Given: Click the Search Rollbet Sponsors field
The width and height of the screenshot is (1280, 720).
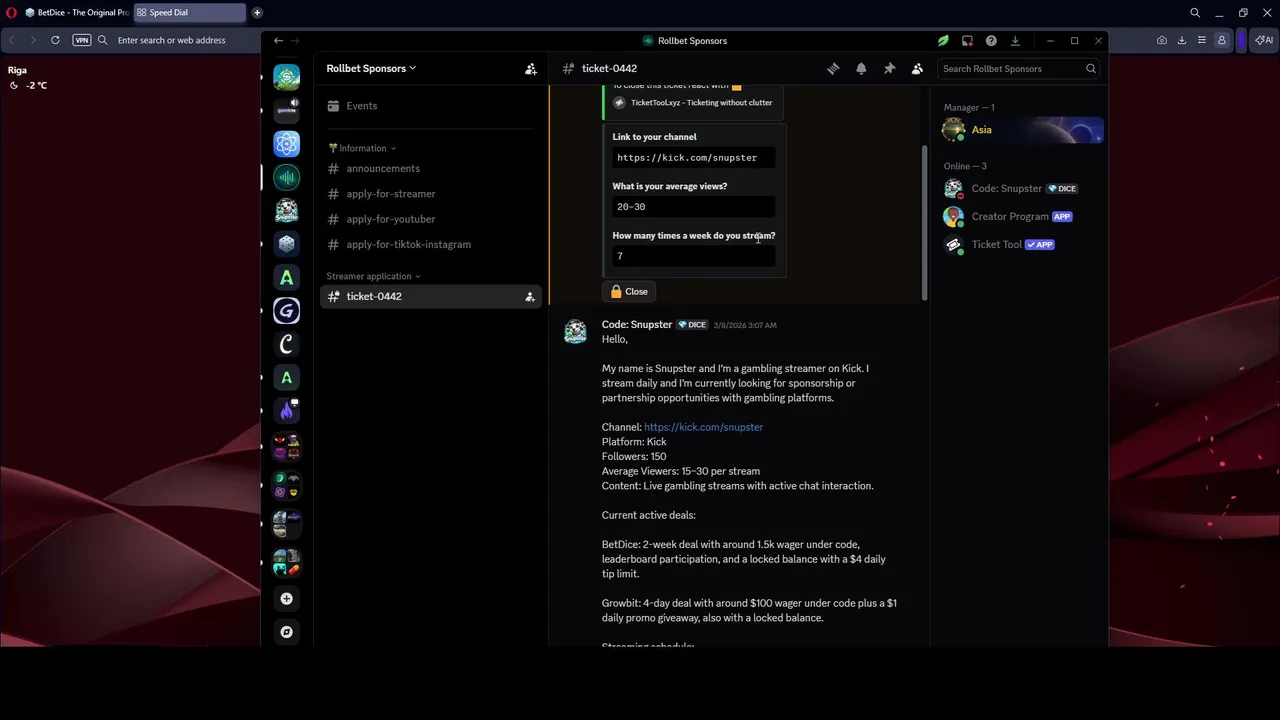Looking at the screenshot, I should (1017, 69).
